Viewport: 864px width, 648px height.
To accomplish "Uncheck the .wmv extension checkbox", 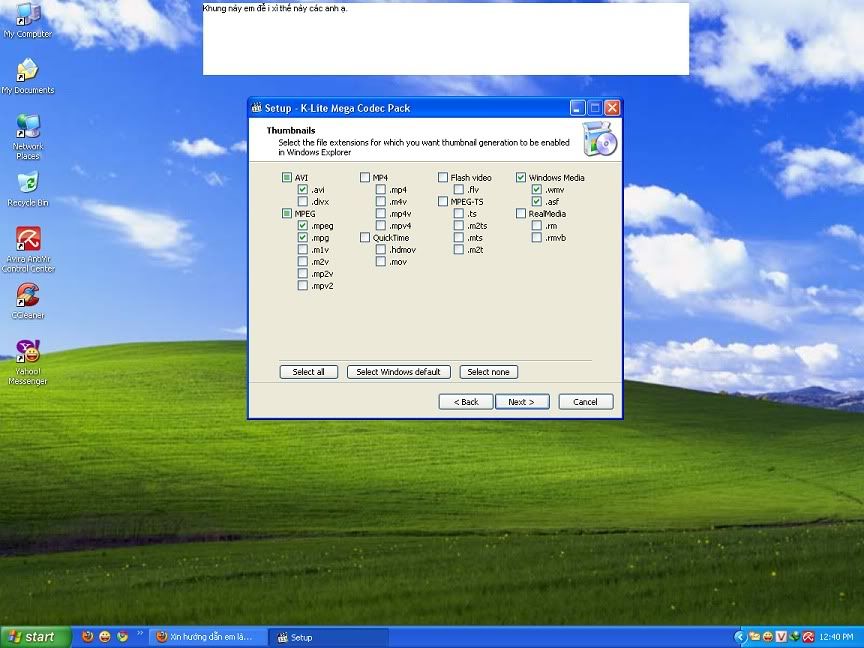I will point(537,190).
